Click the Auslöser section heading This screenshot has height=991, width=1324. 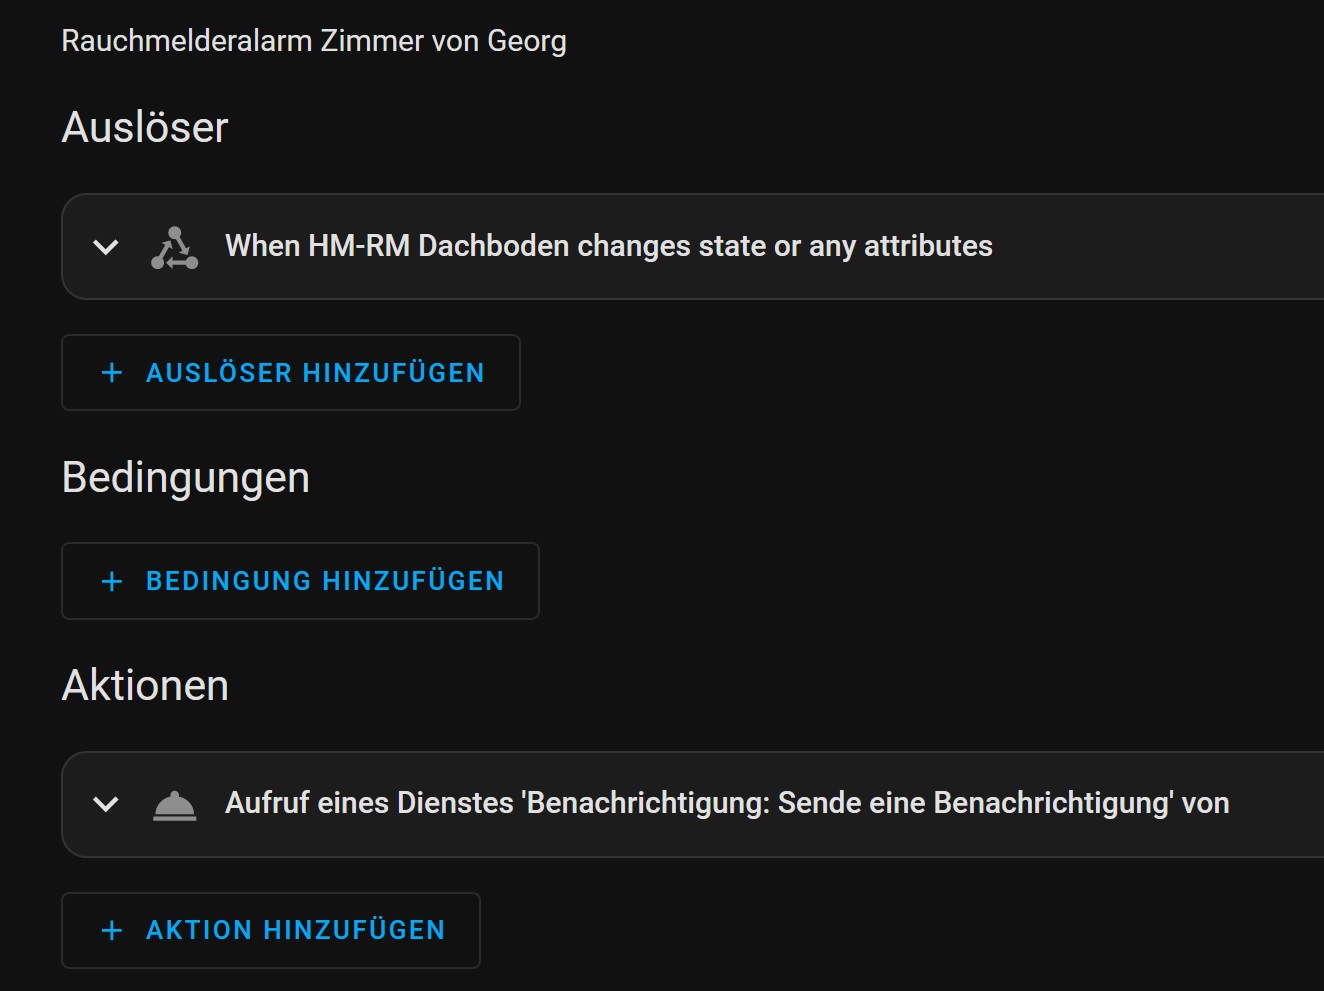tap(145, 127)
